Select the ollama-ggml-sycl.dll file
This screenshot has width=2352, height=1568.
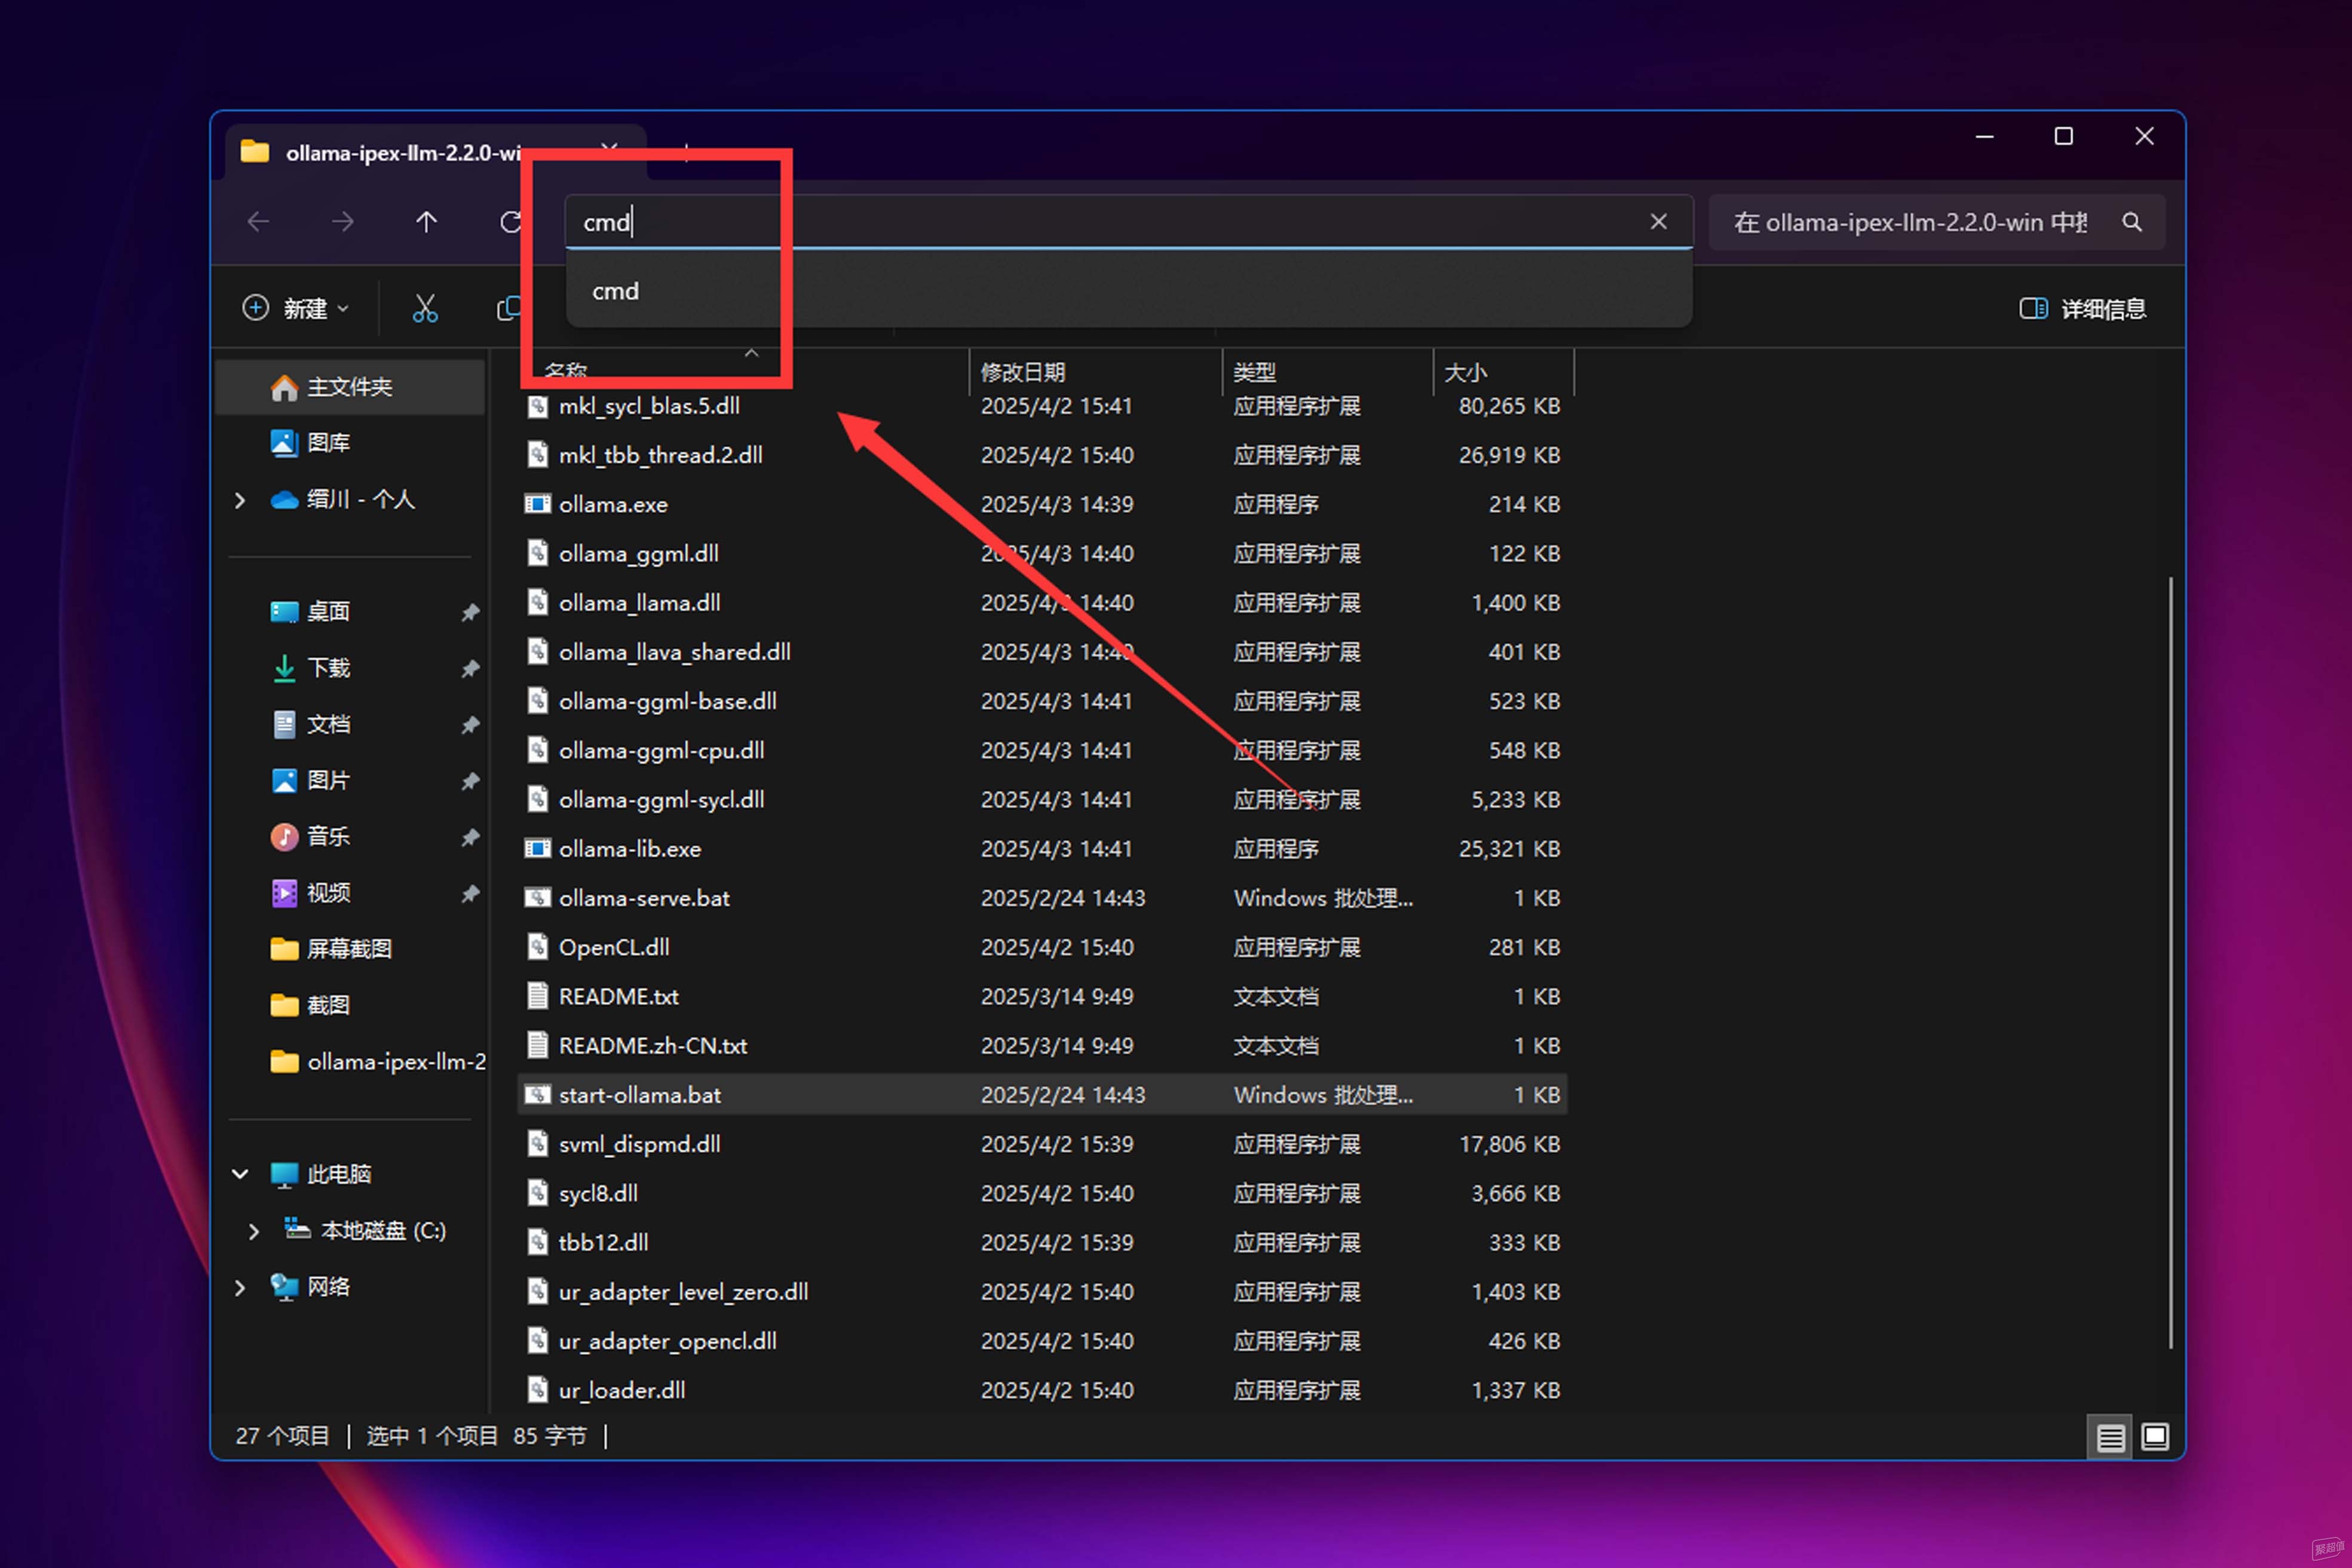tap(1042, 799)
